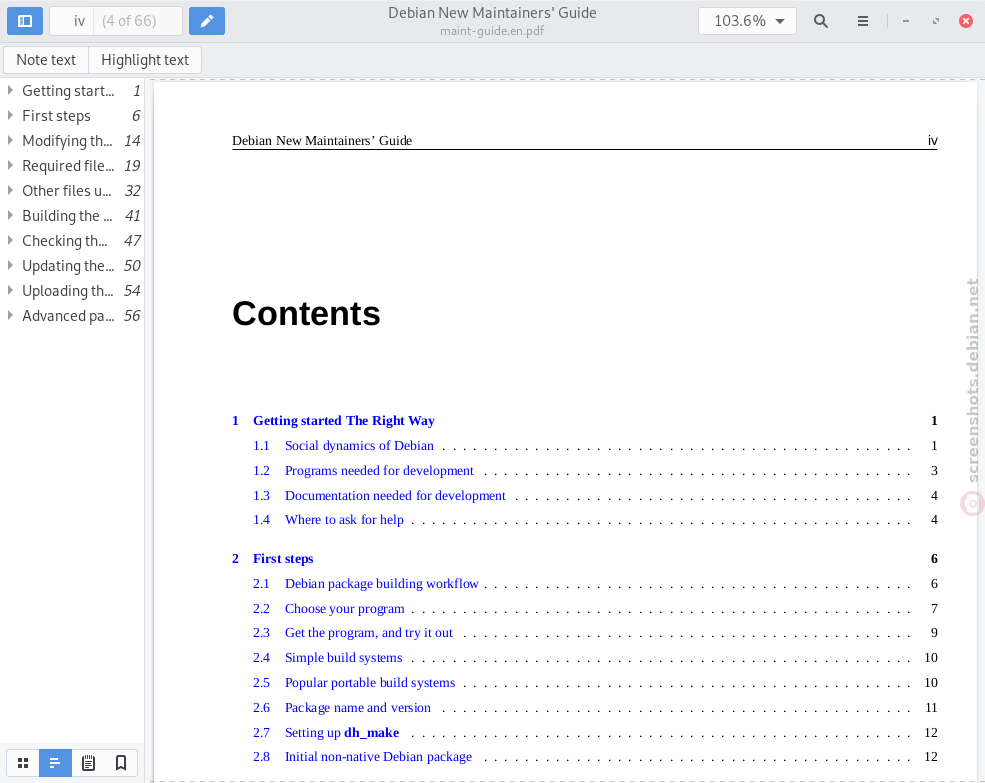The image size is (985, 783).
Task: Click the Contents page heading
Action: click(x=306, y=313)
